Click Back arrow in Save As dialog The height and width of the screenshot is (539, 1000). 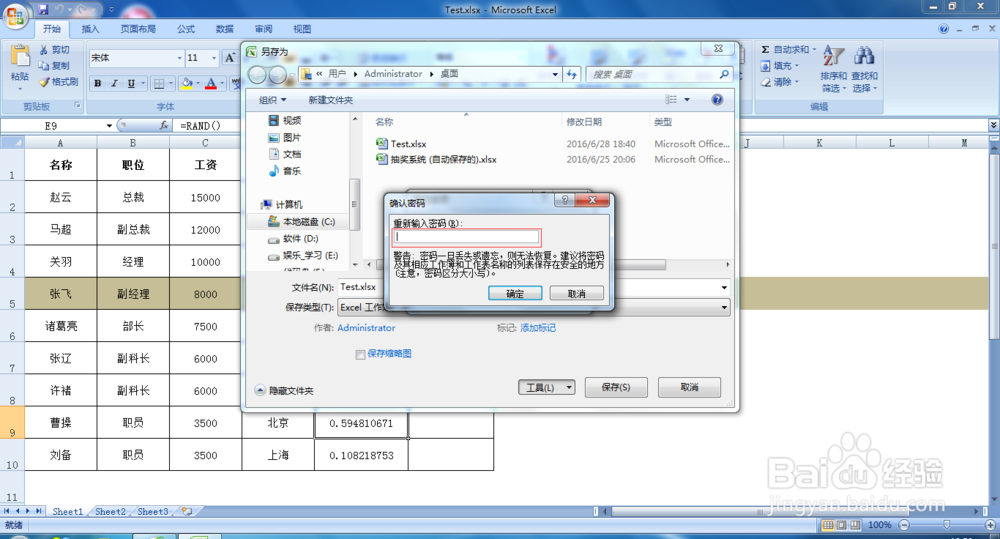point(257,75)
